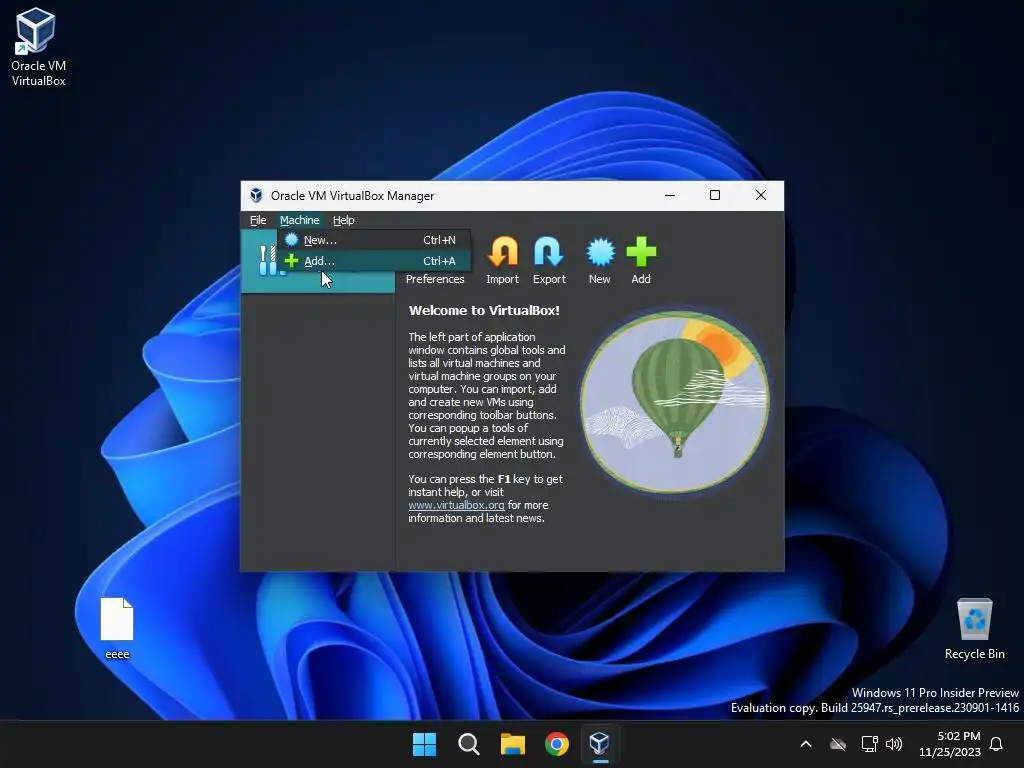Screen dimensions: 1024x768
Task: Follow the www.virtualbox.org link
Action: coord(456,505)
